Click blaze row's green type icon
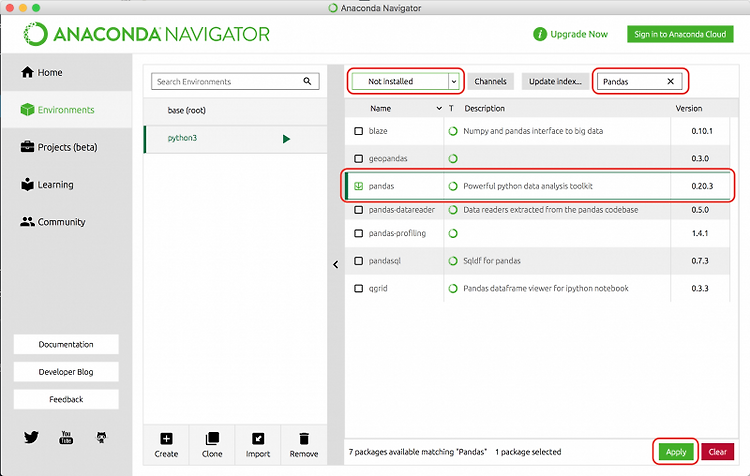The image size is (750, 476). pos(452,131)
